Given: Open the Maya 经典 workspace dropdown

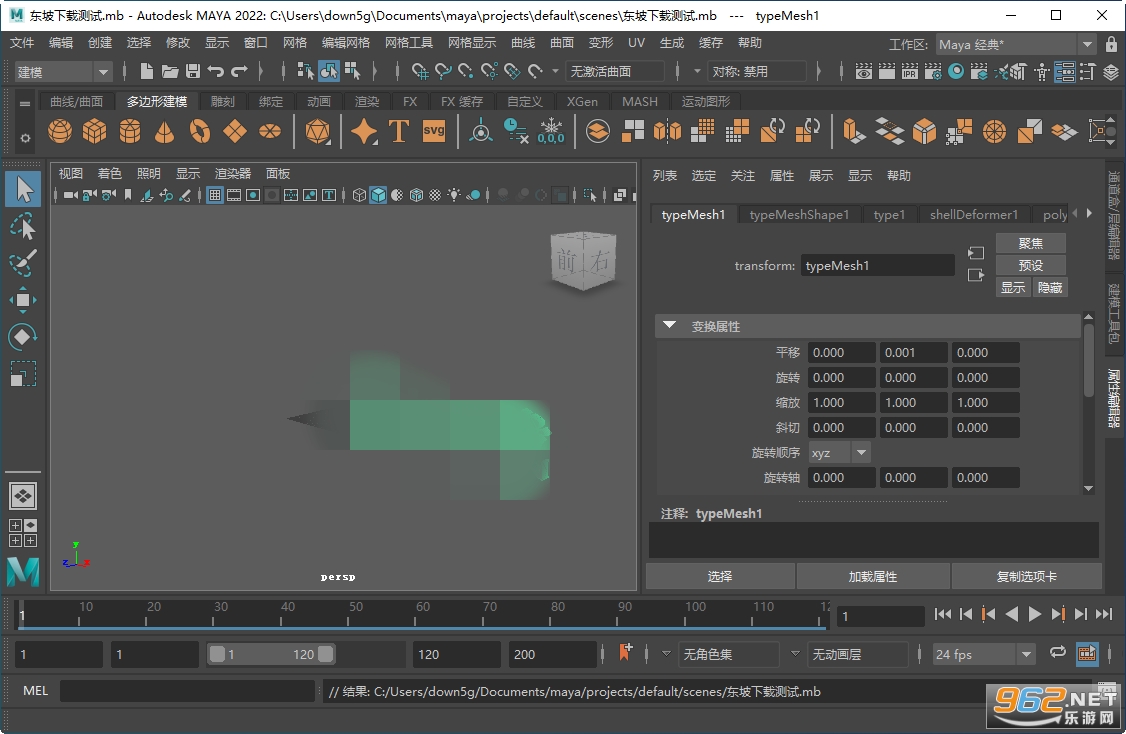Looking at the screenshot, I should click(x=1015, y=45).
